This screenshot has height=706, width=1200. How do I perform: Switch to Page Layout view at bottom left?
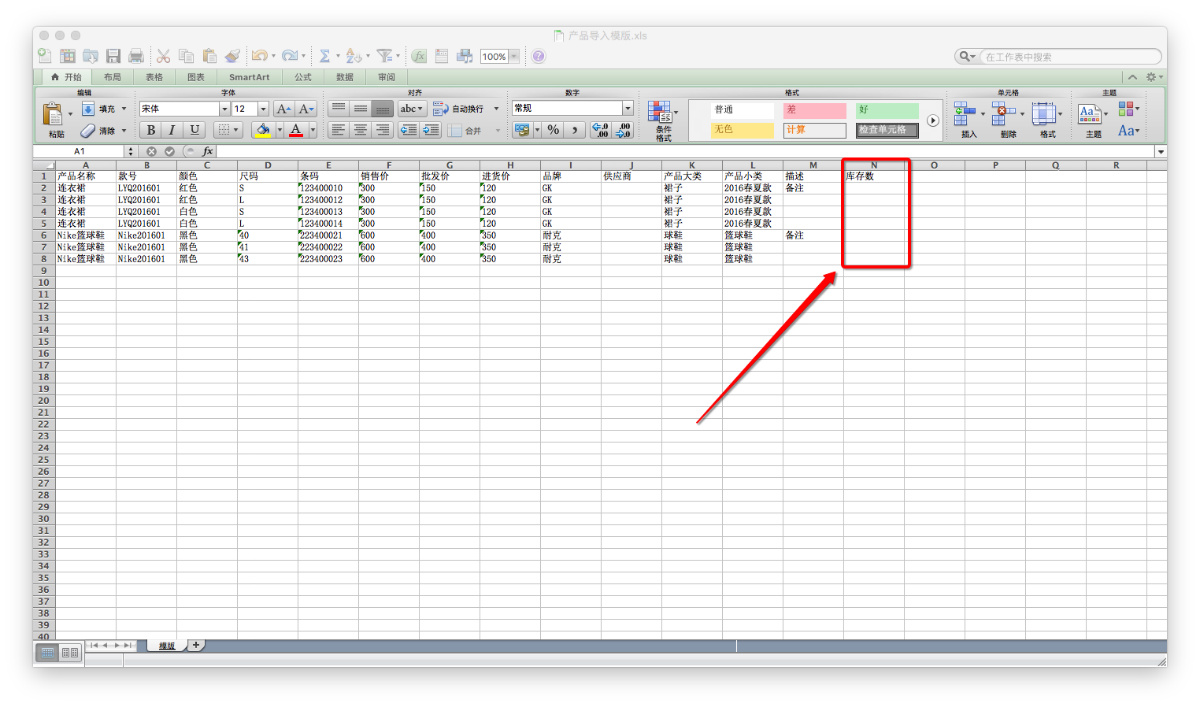tap(70, 652)
